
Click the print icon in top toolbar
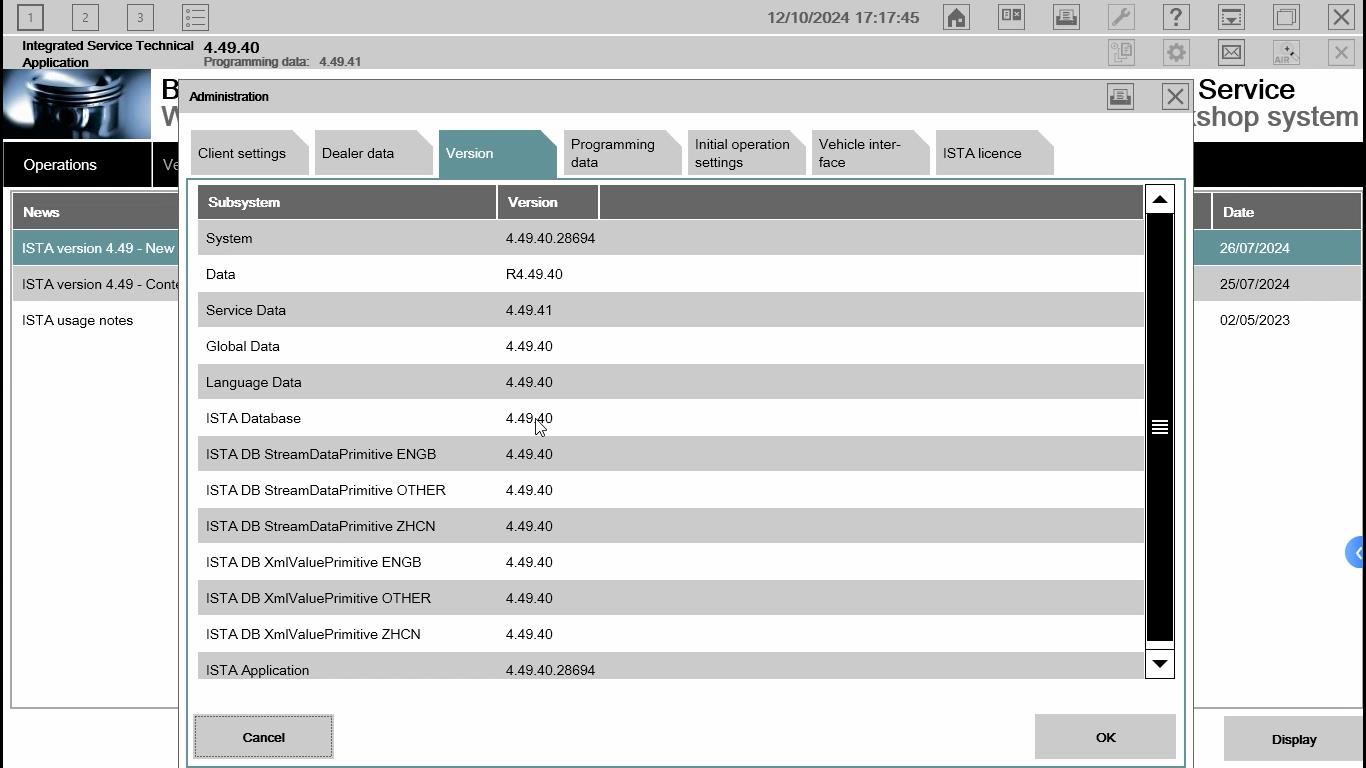[x=1066, y=17]
